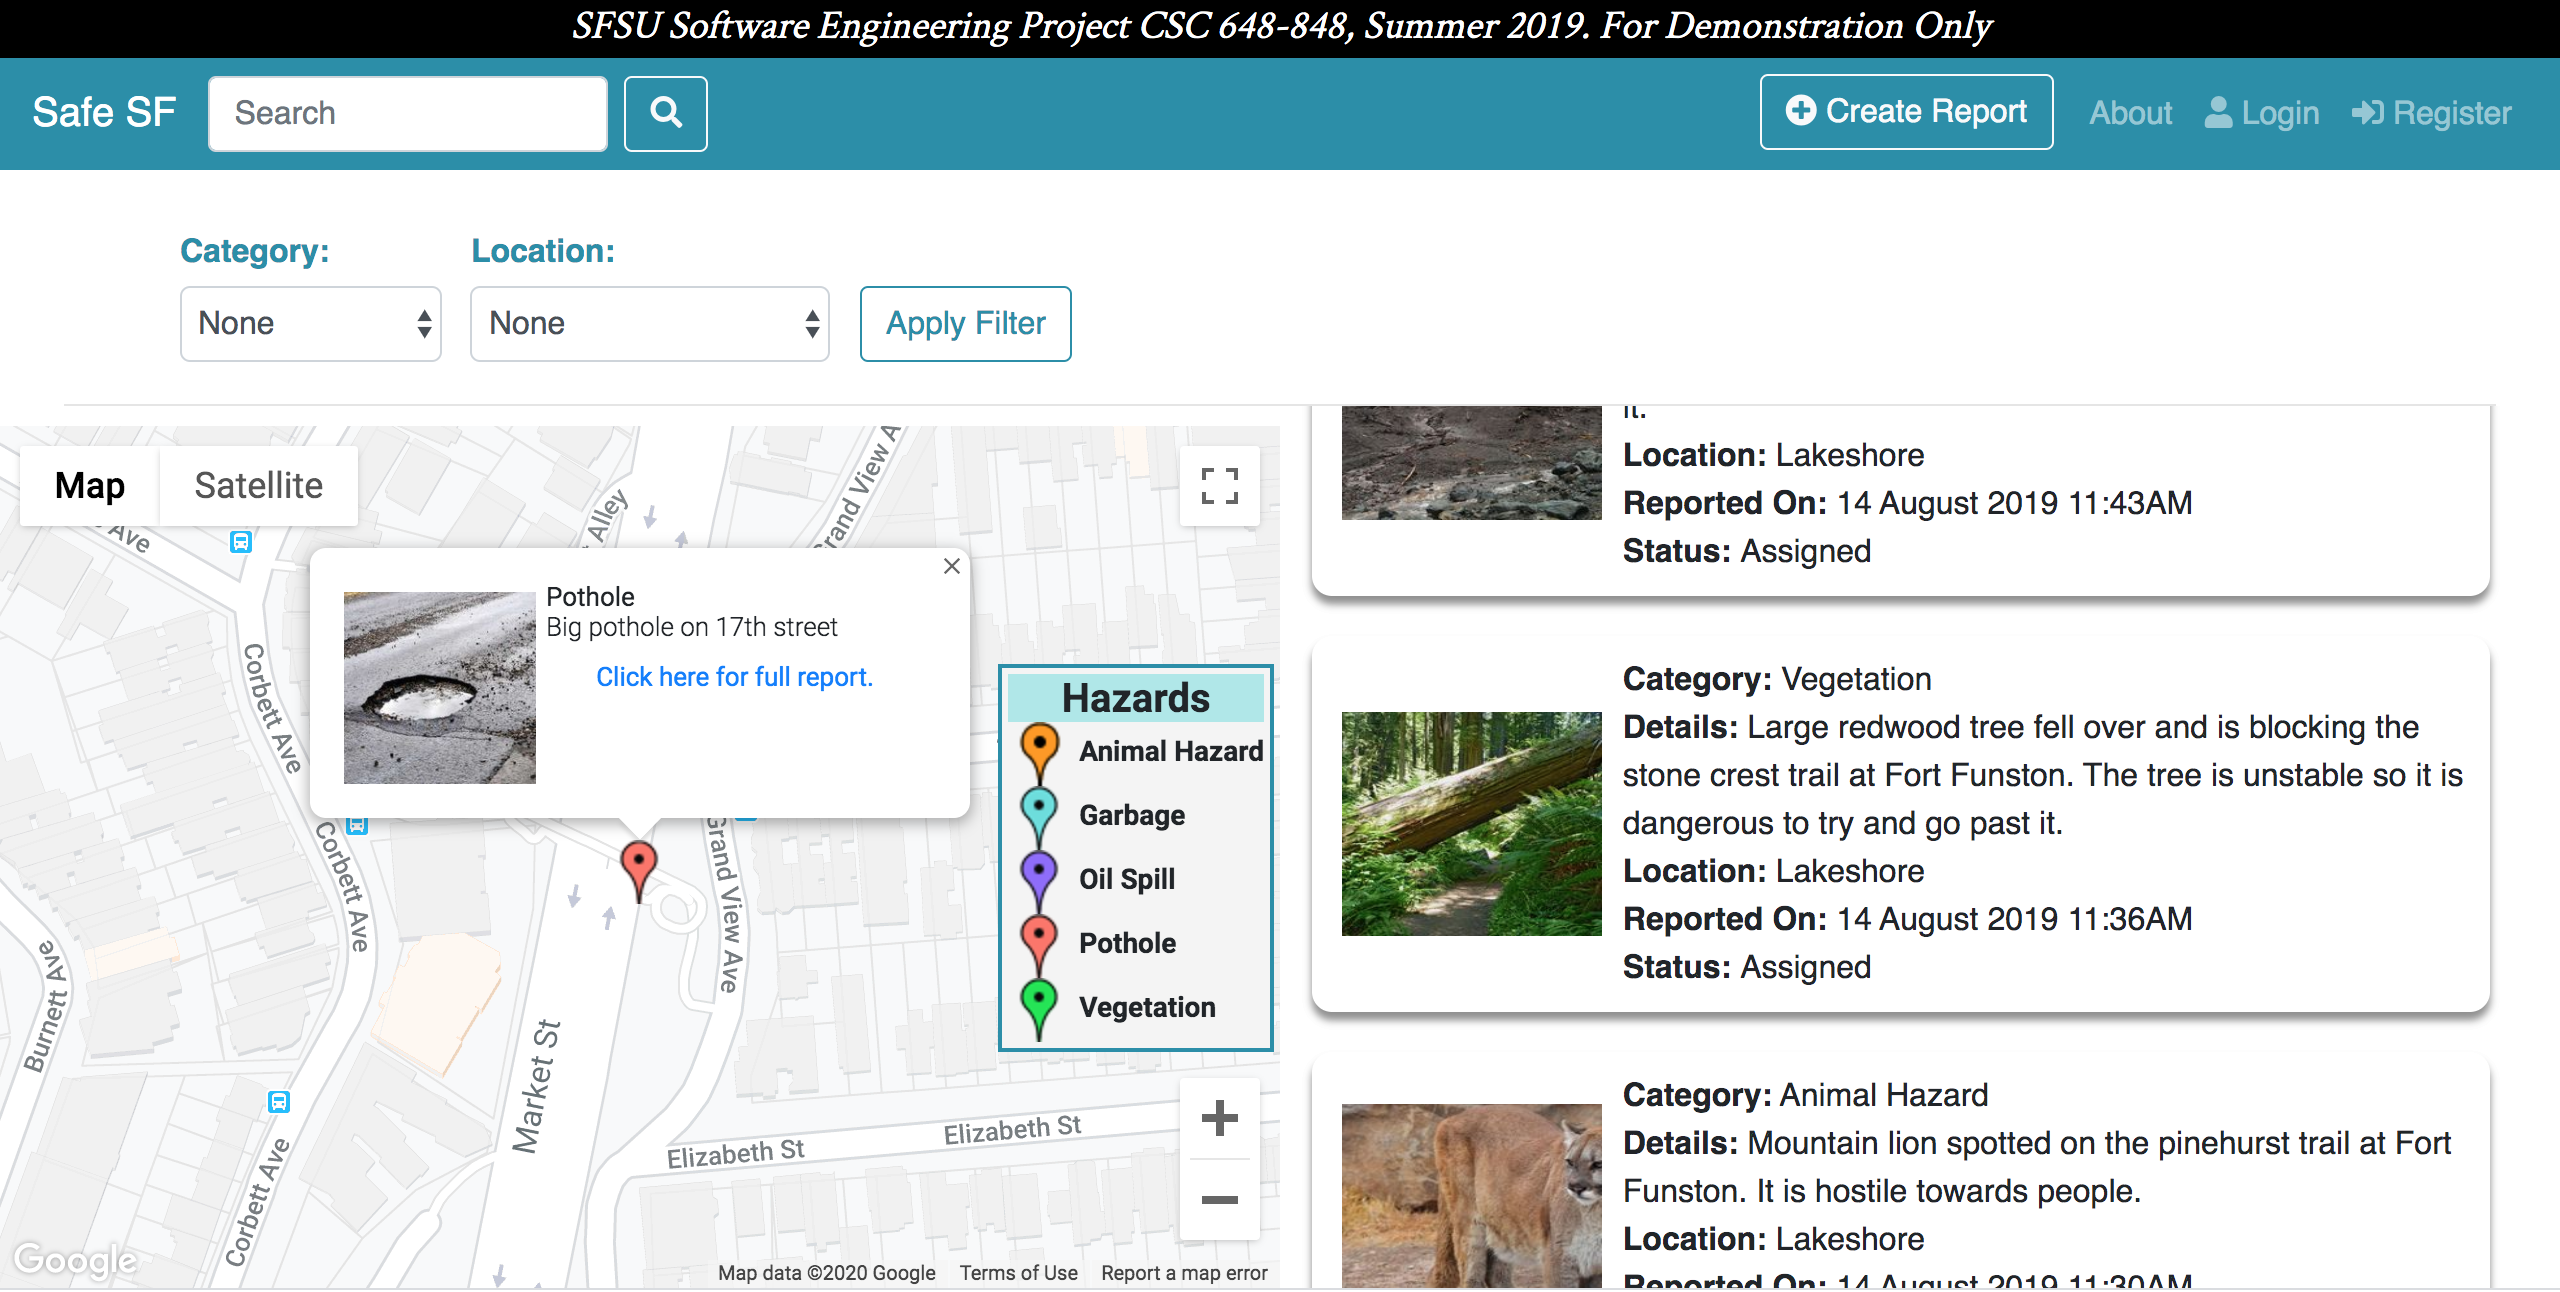The height and width of the screenshot is (1292, 2560).
Task: Open the Location dropdown
Action: coord(650,324)
